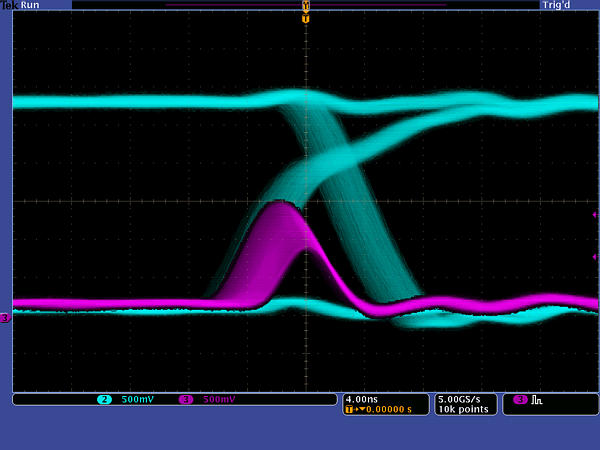
Task: Click the channel 2 cyan badge
Action: coord(103,400)
